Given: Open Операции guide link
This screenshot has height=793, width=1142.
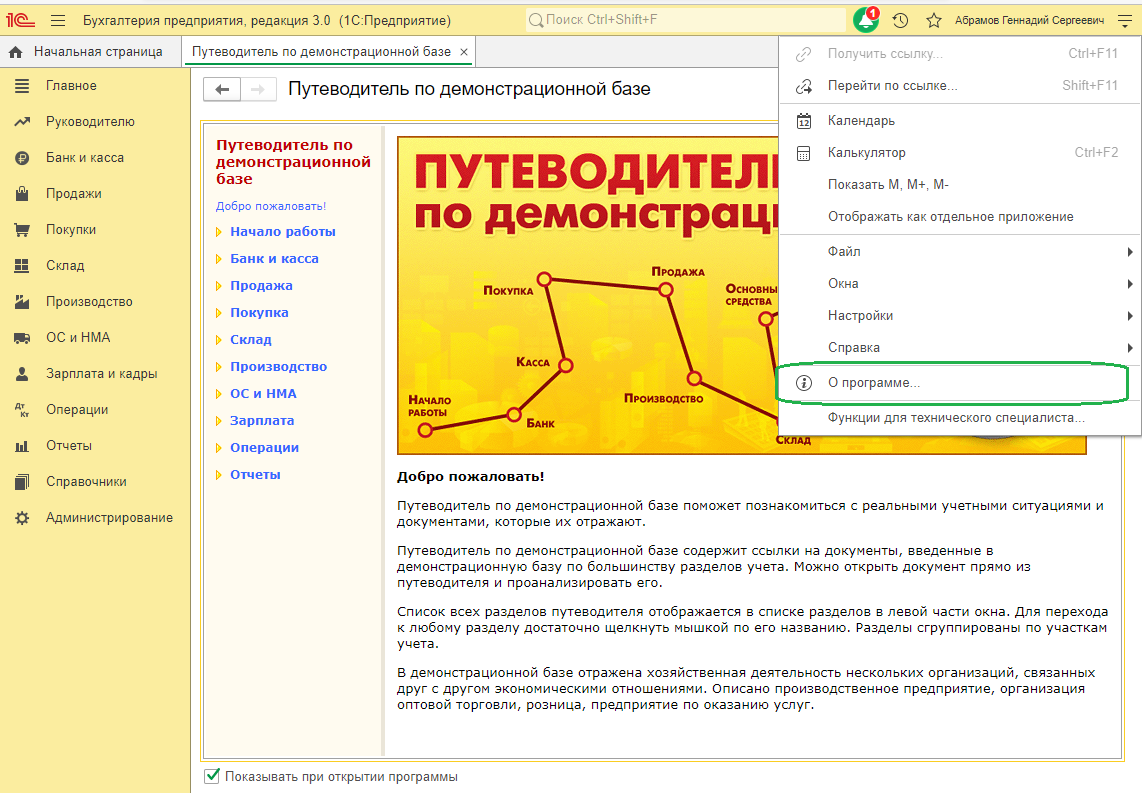Looking at the screenshot, I should (264, 447).
